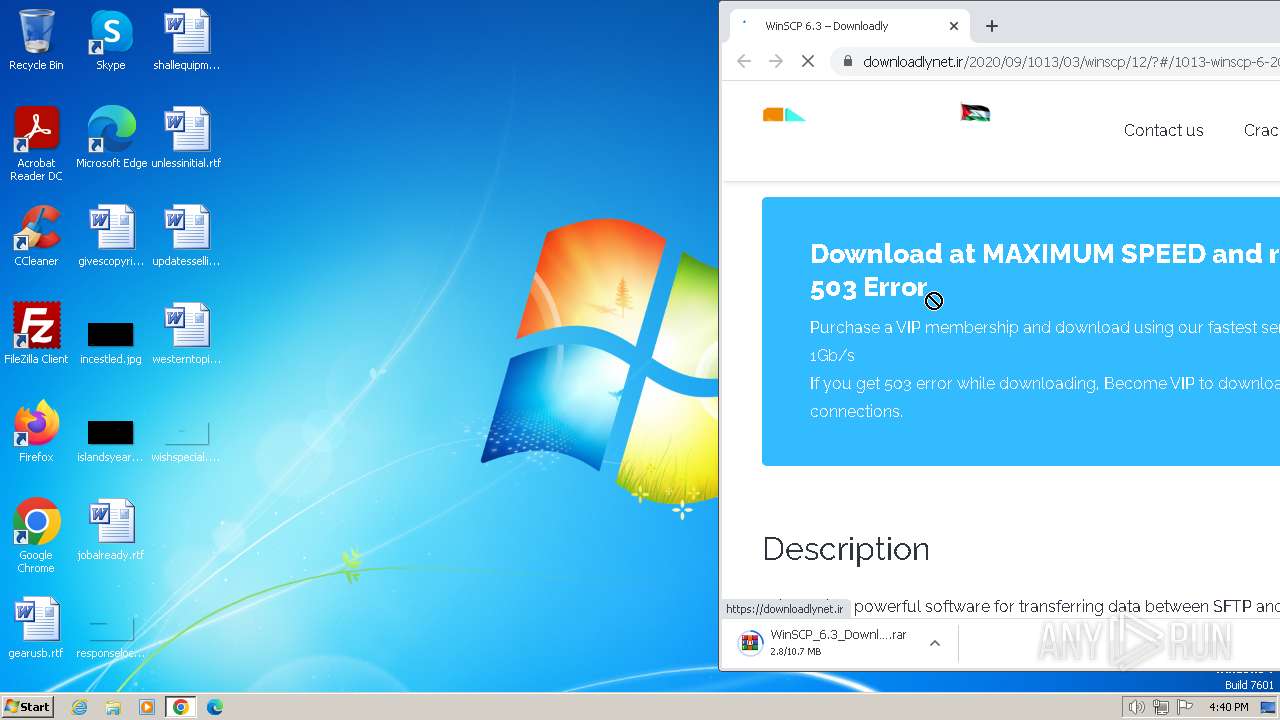The image size is (1280, 720).
Task: Close the WinSCP 6.3 browser tab
Action: [954, 26]
